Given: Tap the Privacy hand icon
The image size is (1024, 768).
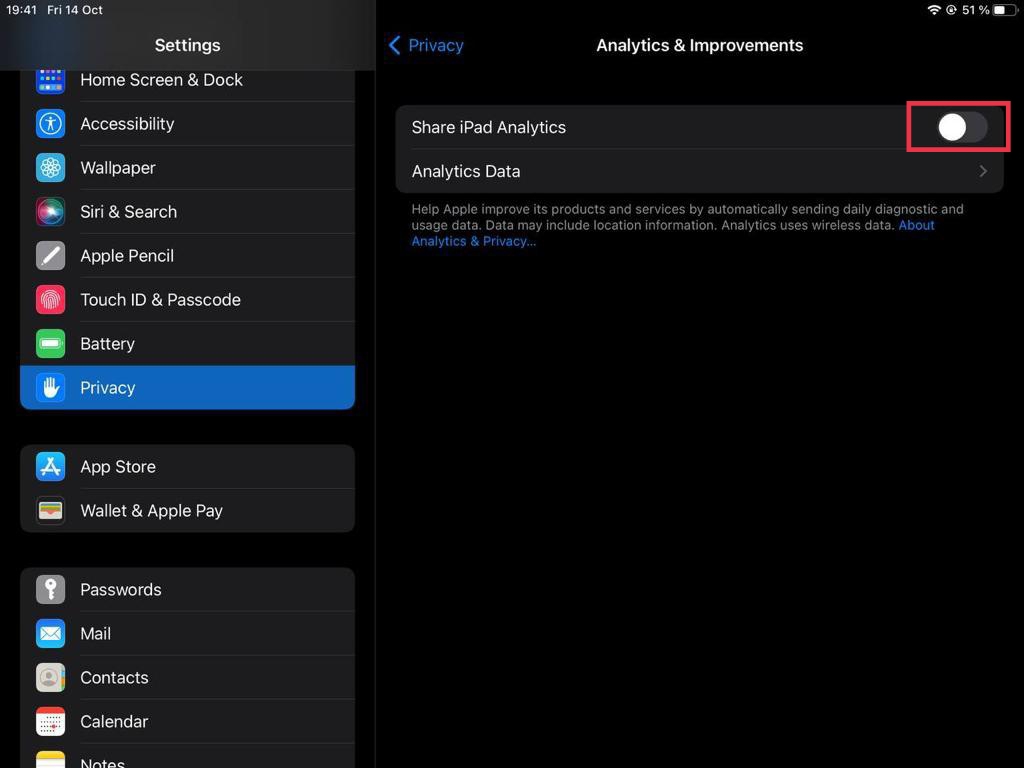Looking at the screenshot, I should (50, 388).
